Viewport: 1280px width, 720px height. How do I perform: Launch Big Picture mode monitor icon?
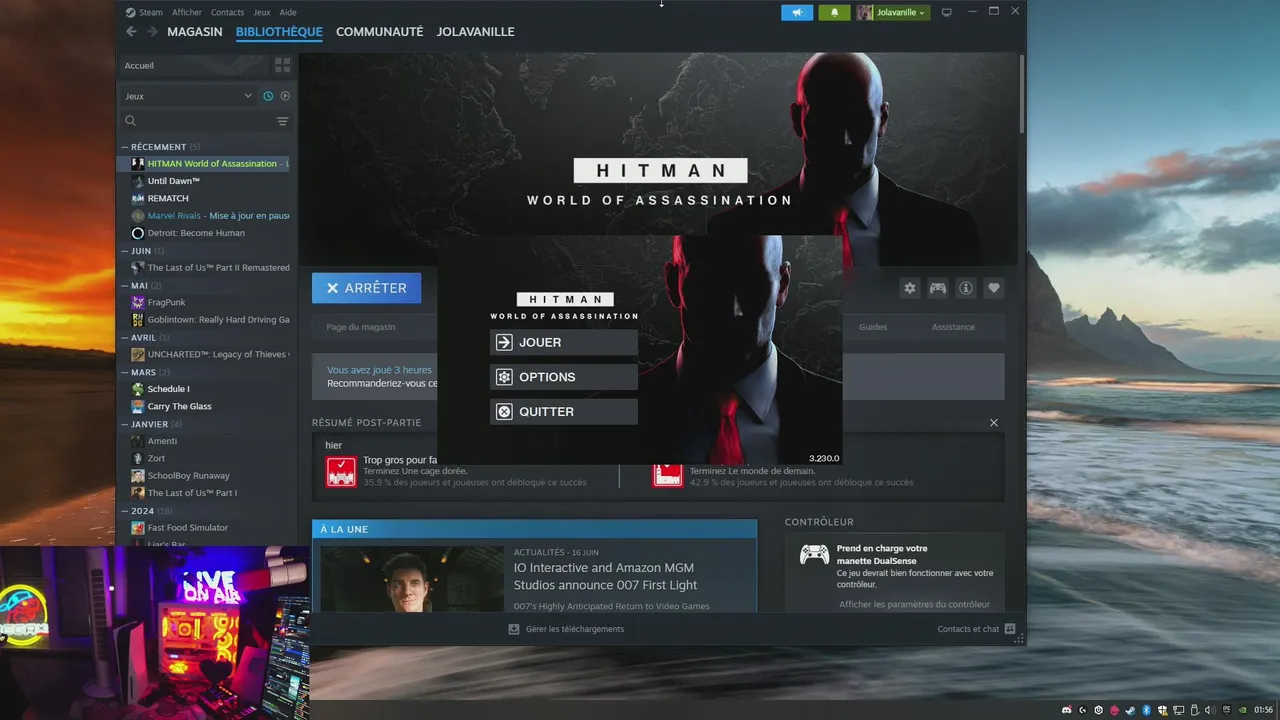tap(946, 12)
